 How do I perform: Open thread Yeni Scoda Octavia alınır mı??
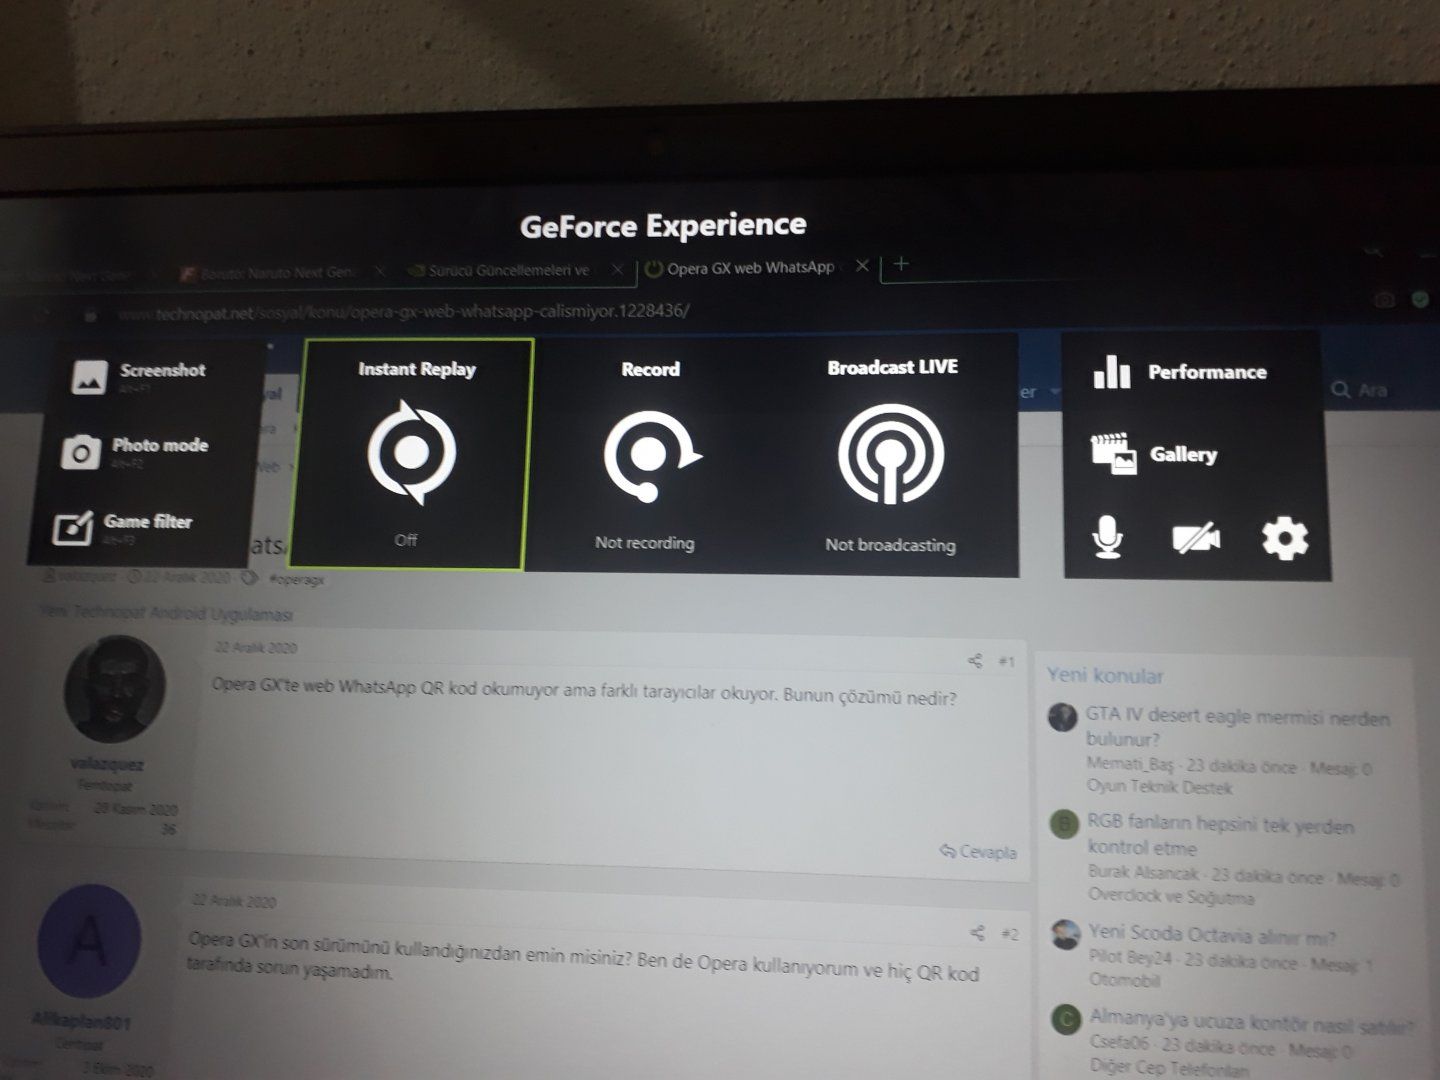pyautogui.click(x=1212, y=935)
